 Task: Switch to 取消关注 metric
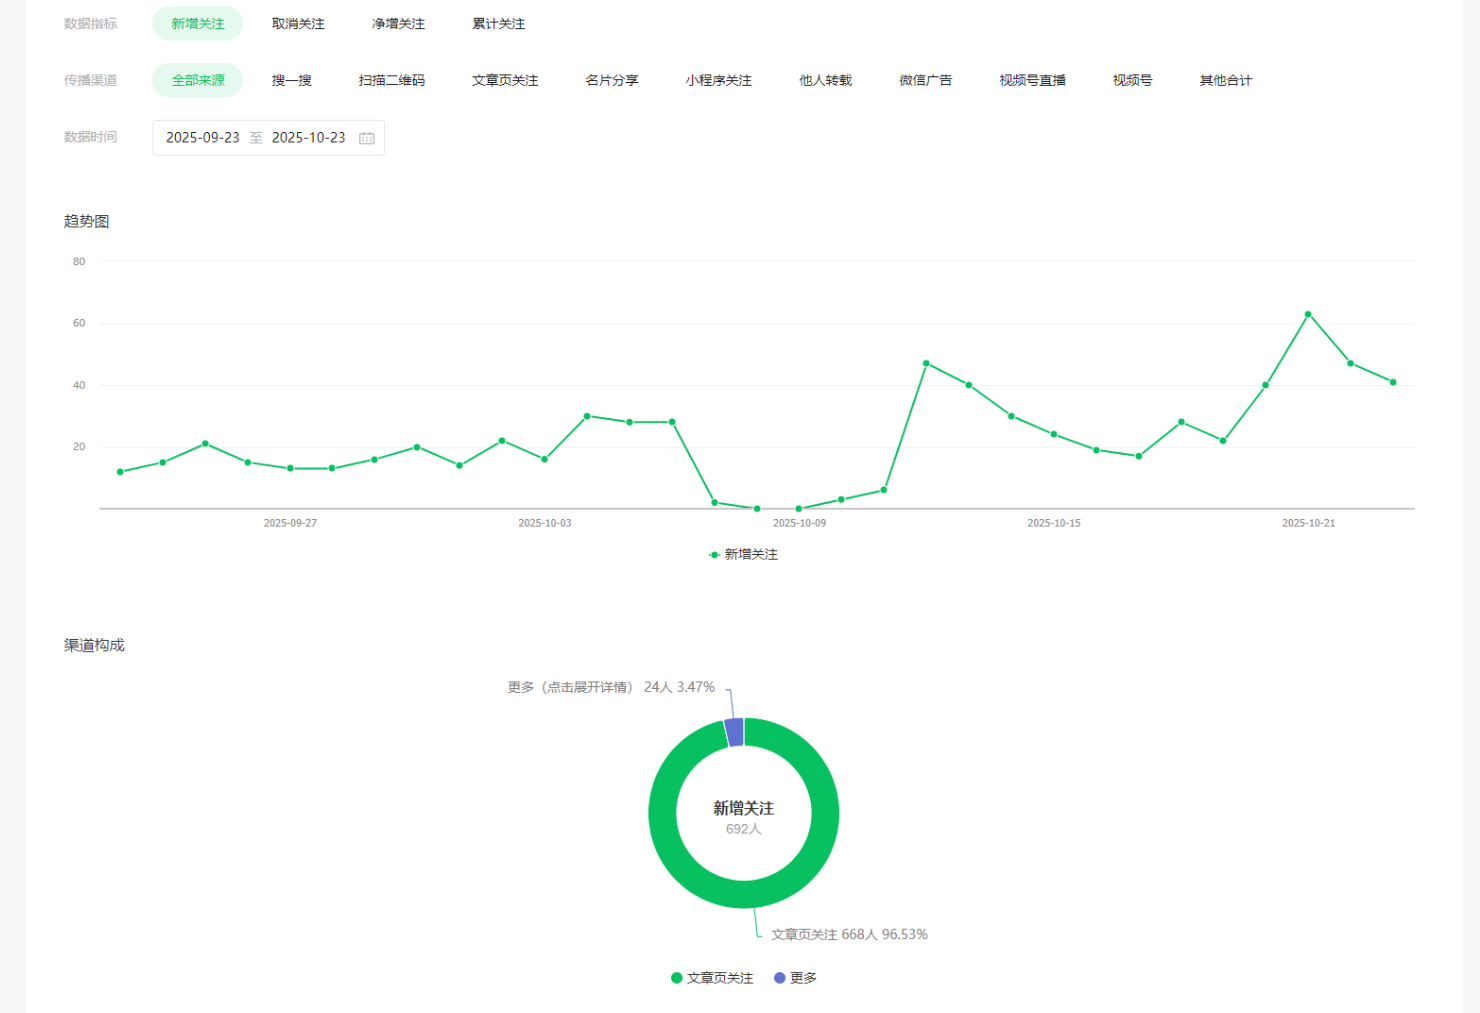point(298,24)
